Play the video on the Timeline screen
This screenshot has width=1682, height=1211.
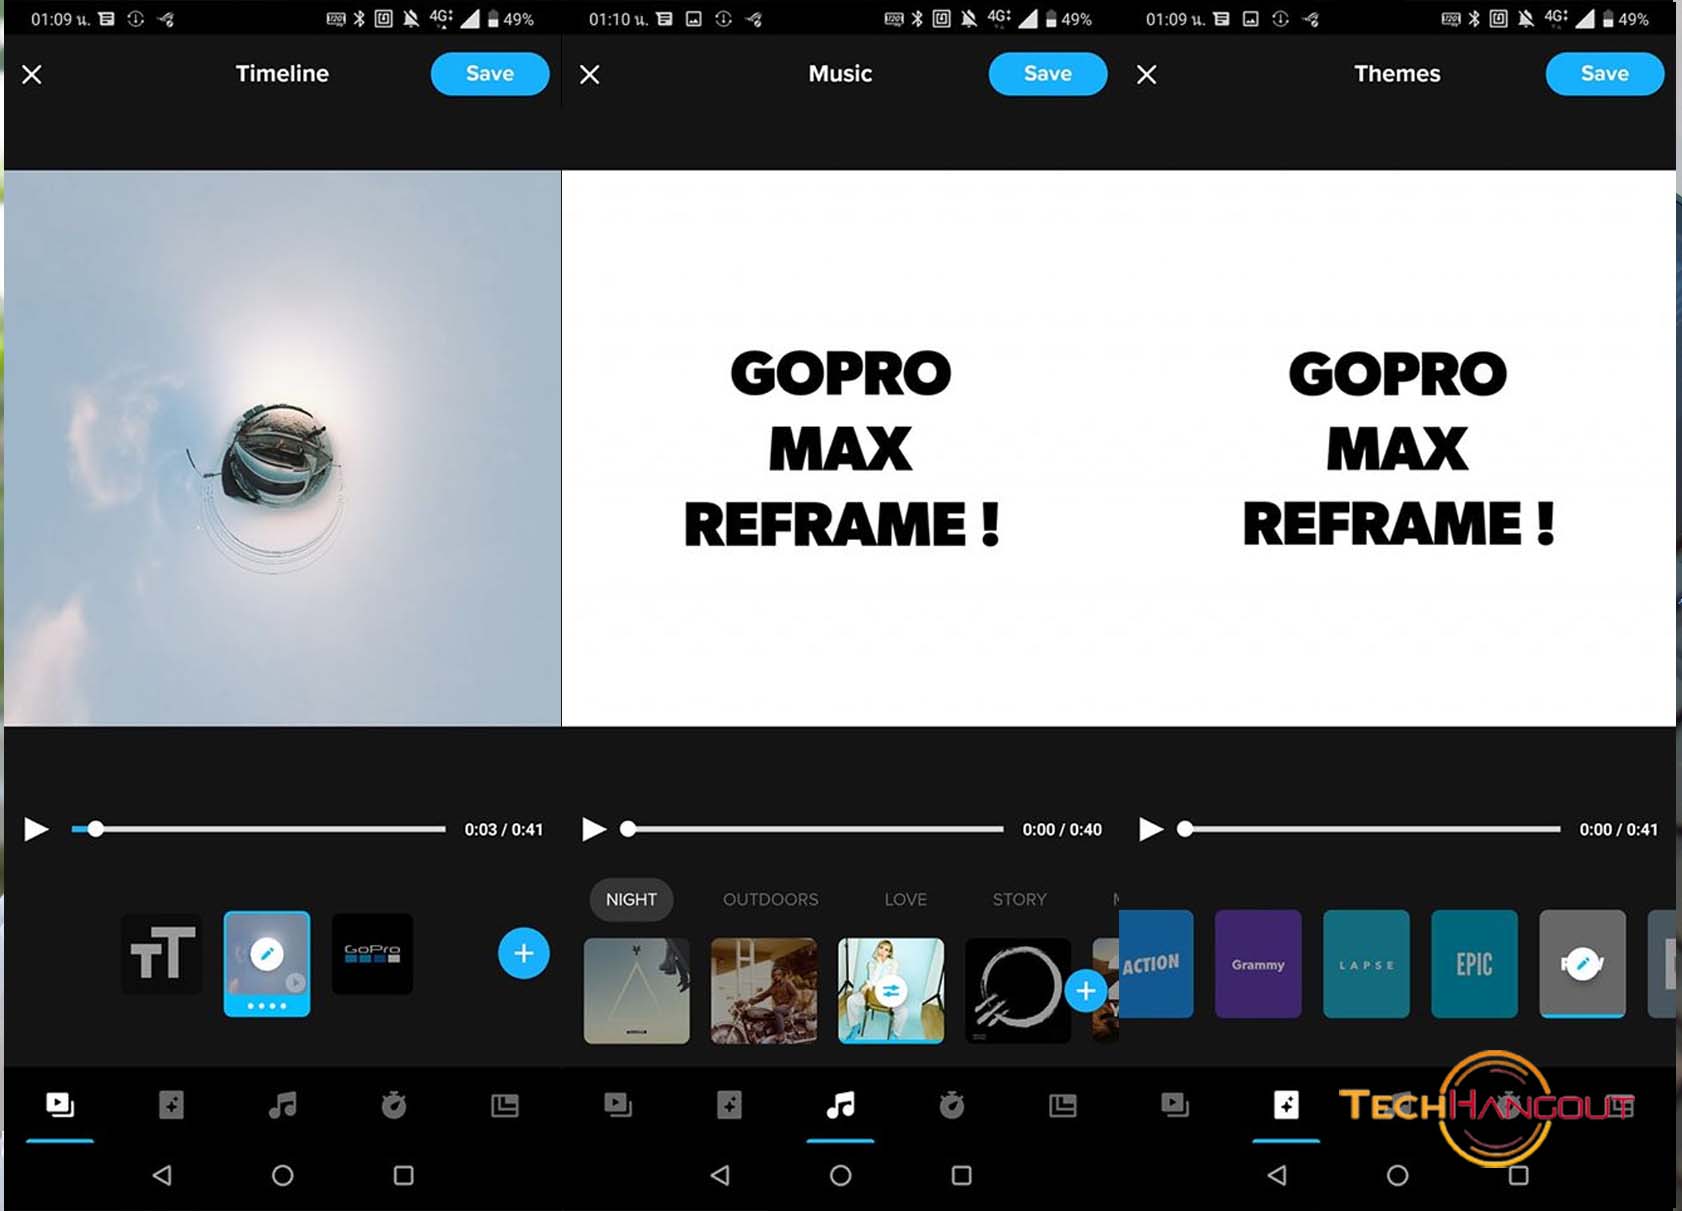[x=36, y=829]
